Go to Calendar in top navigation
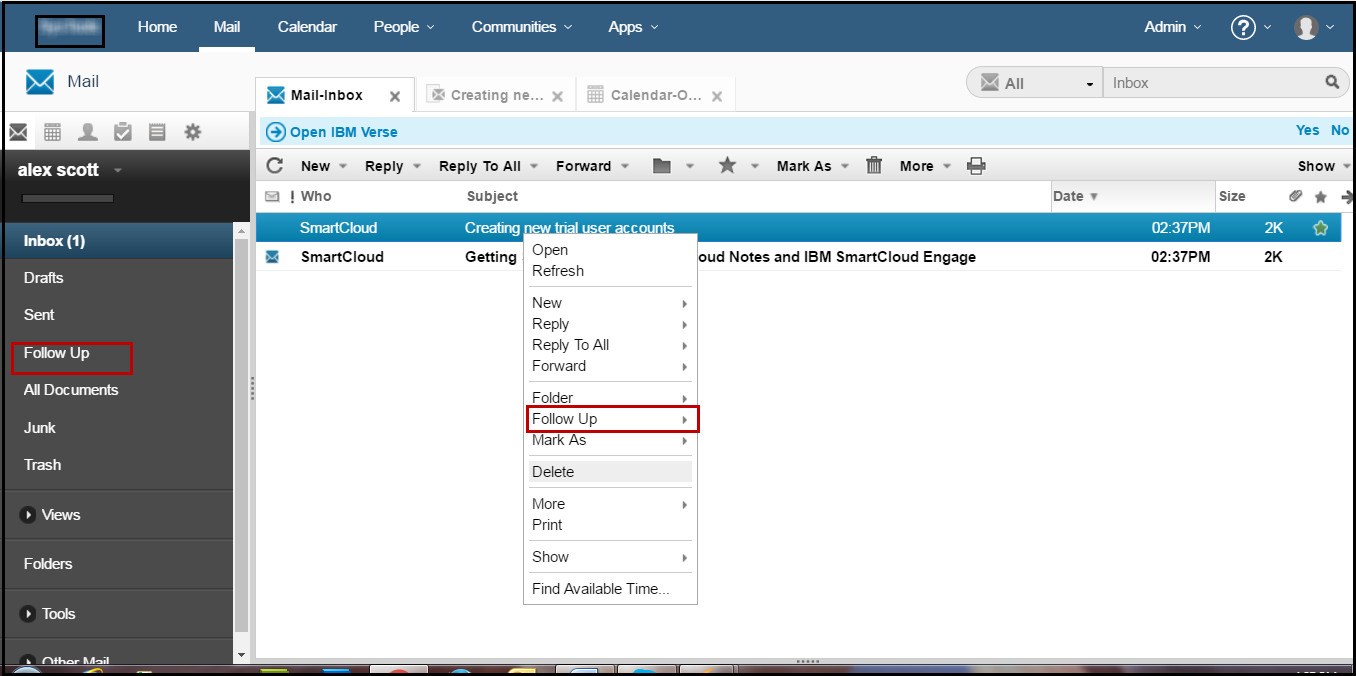This screenshot has height=676, width=1356. coord(307,27)
